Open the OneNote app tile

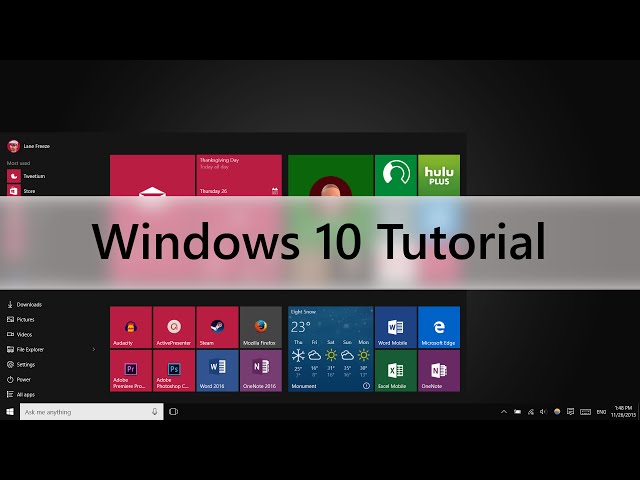coord(439,371)
